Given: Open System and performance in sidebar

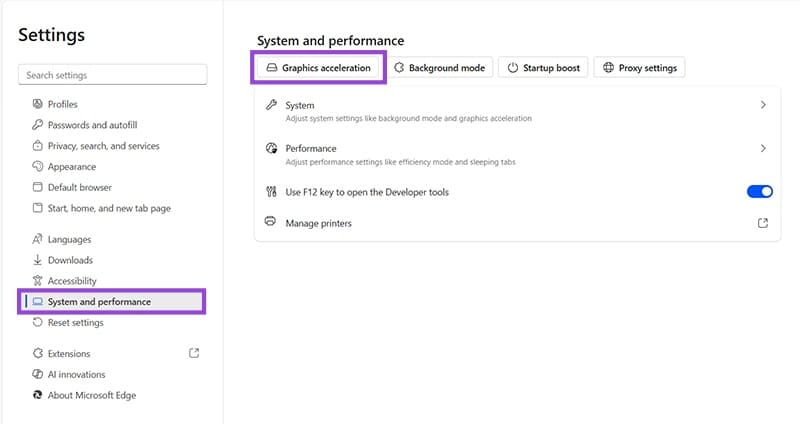Looking at the screenshot, I should [99, 302].
